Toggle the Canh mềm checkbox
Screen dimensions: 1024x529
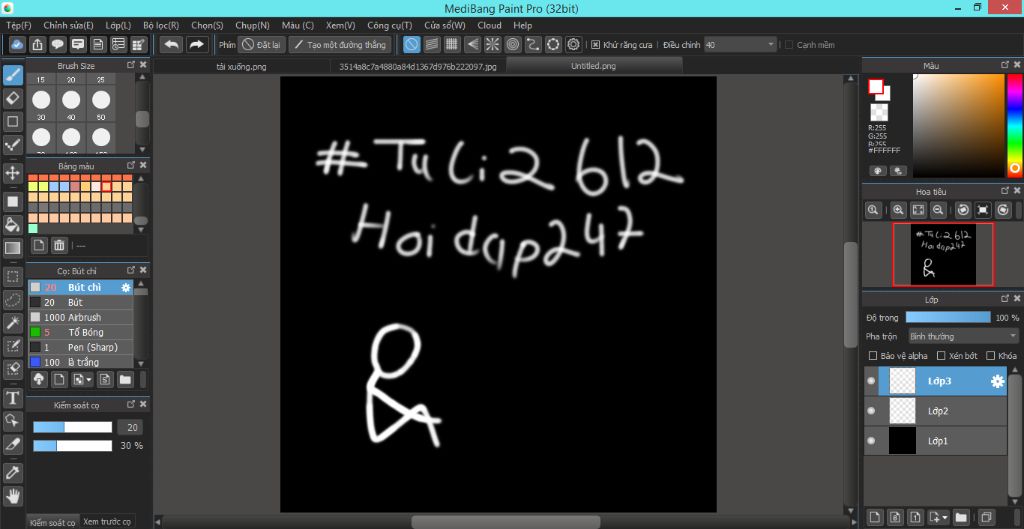click(789, 45)
